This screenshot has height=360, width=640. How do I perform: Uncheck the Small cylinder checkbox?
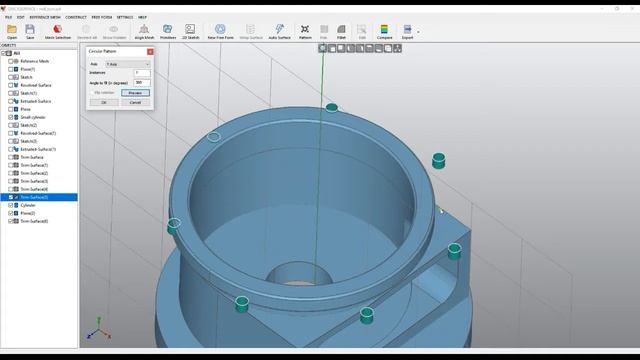coord(11,117)
